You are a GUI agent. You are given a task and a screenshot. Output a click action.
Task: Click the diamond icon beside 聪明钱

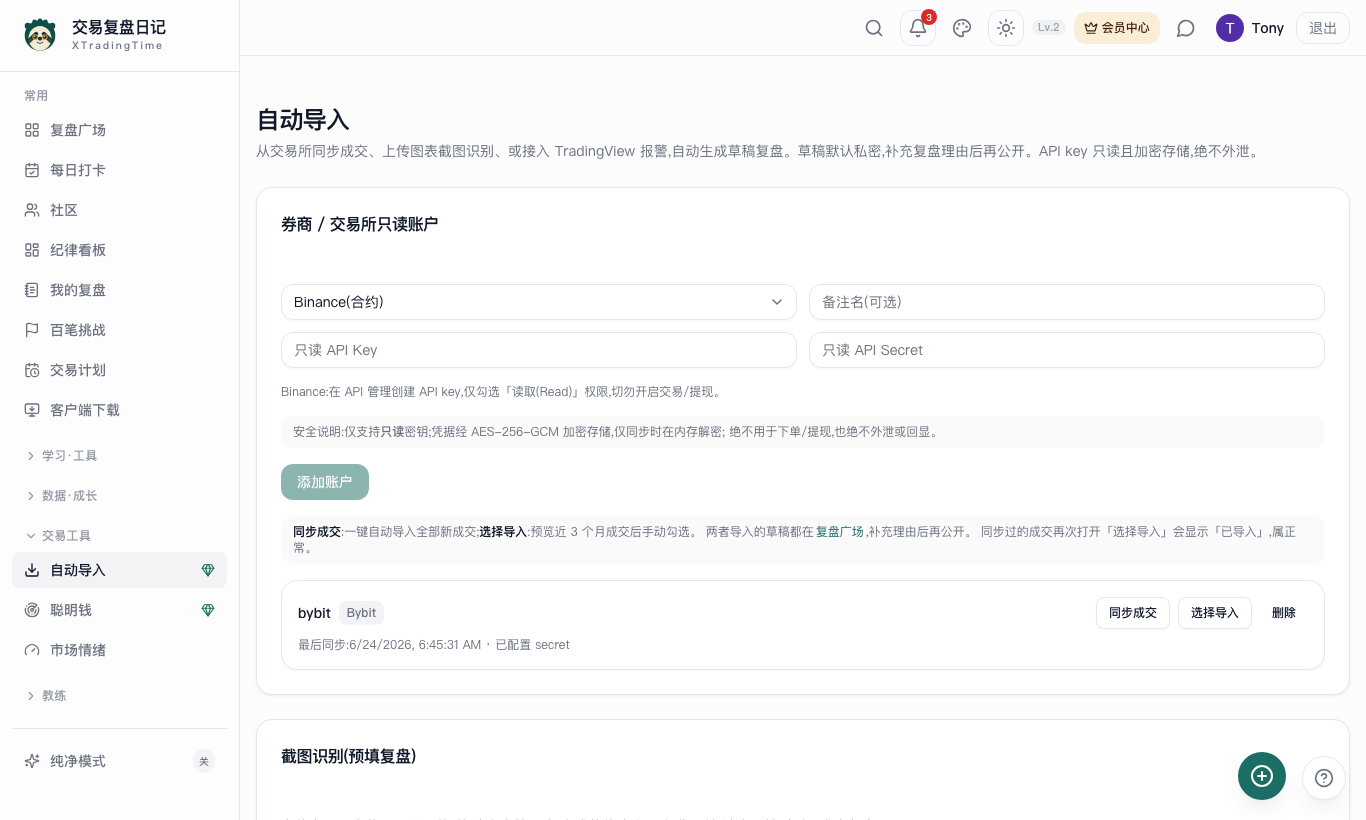(208, 610)
